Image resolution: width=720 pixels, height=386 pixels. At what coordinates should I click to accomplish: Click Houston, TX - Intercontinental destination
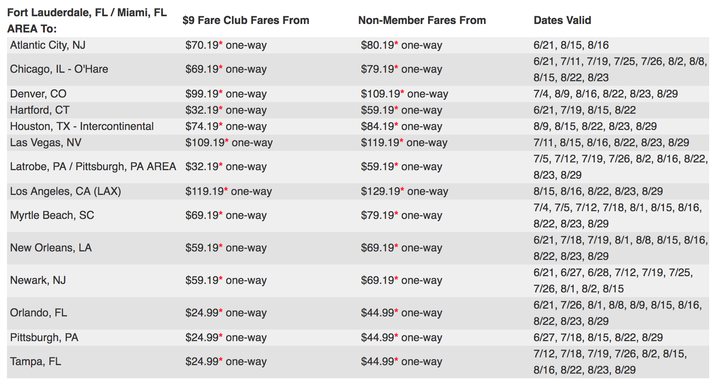click(82, 126)
